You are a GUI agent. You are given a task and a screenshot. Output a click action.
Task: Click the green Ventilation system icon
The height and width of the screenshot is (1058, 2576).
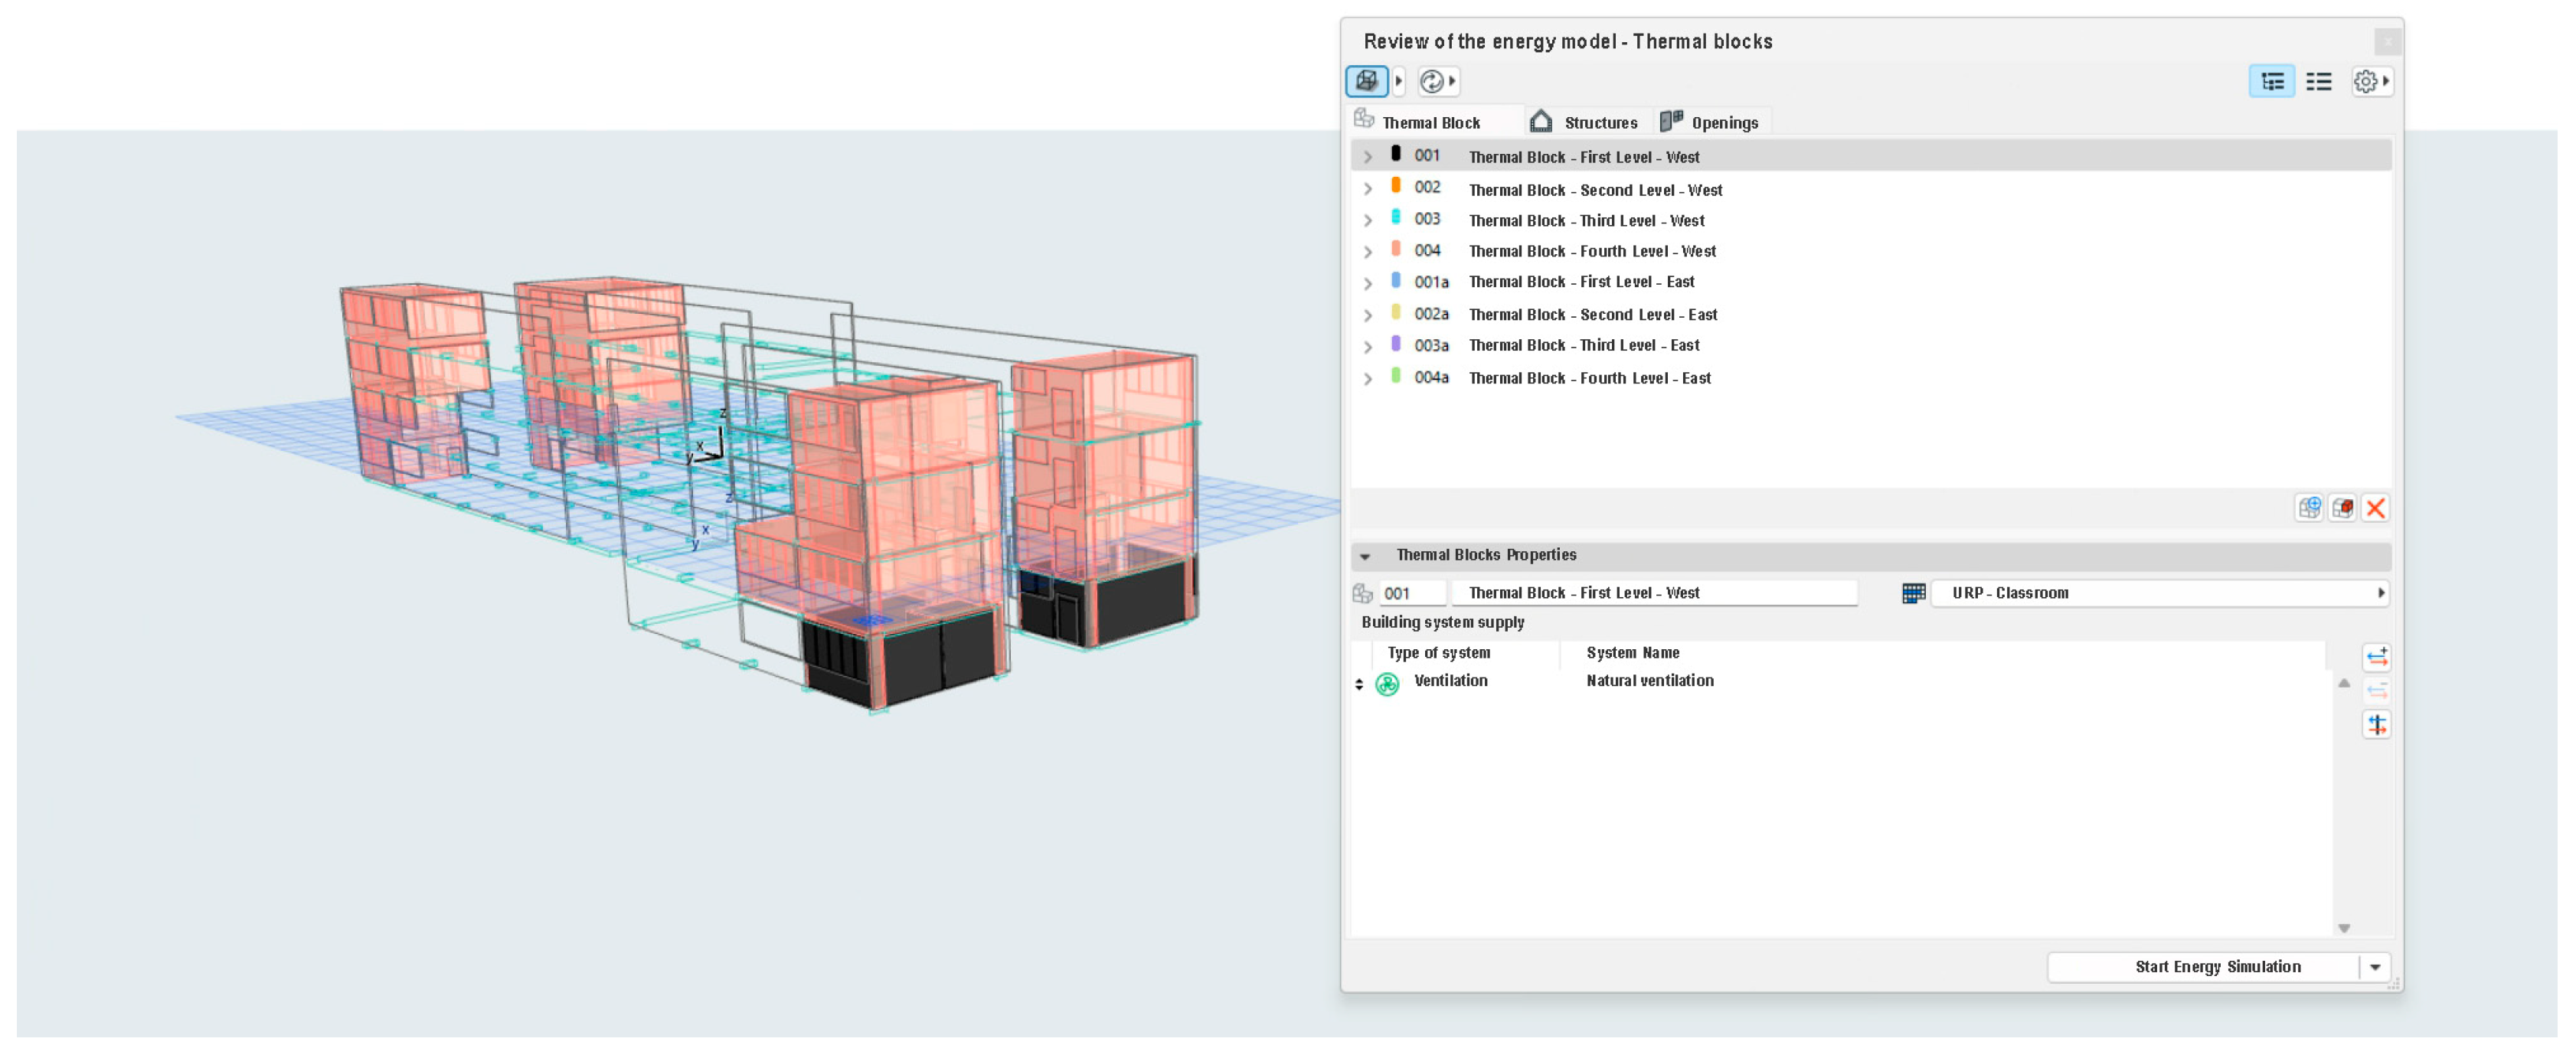point(1387,684)
